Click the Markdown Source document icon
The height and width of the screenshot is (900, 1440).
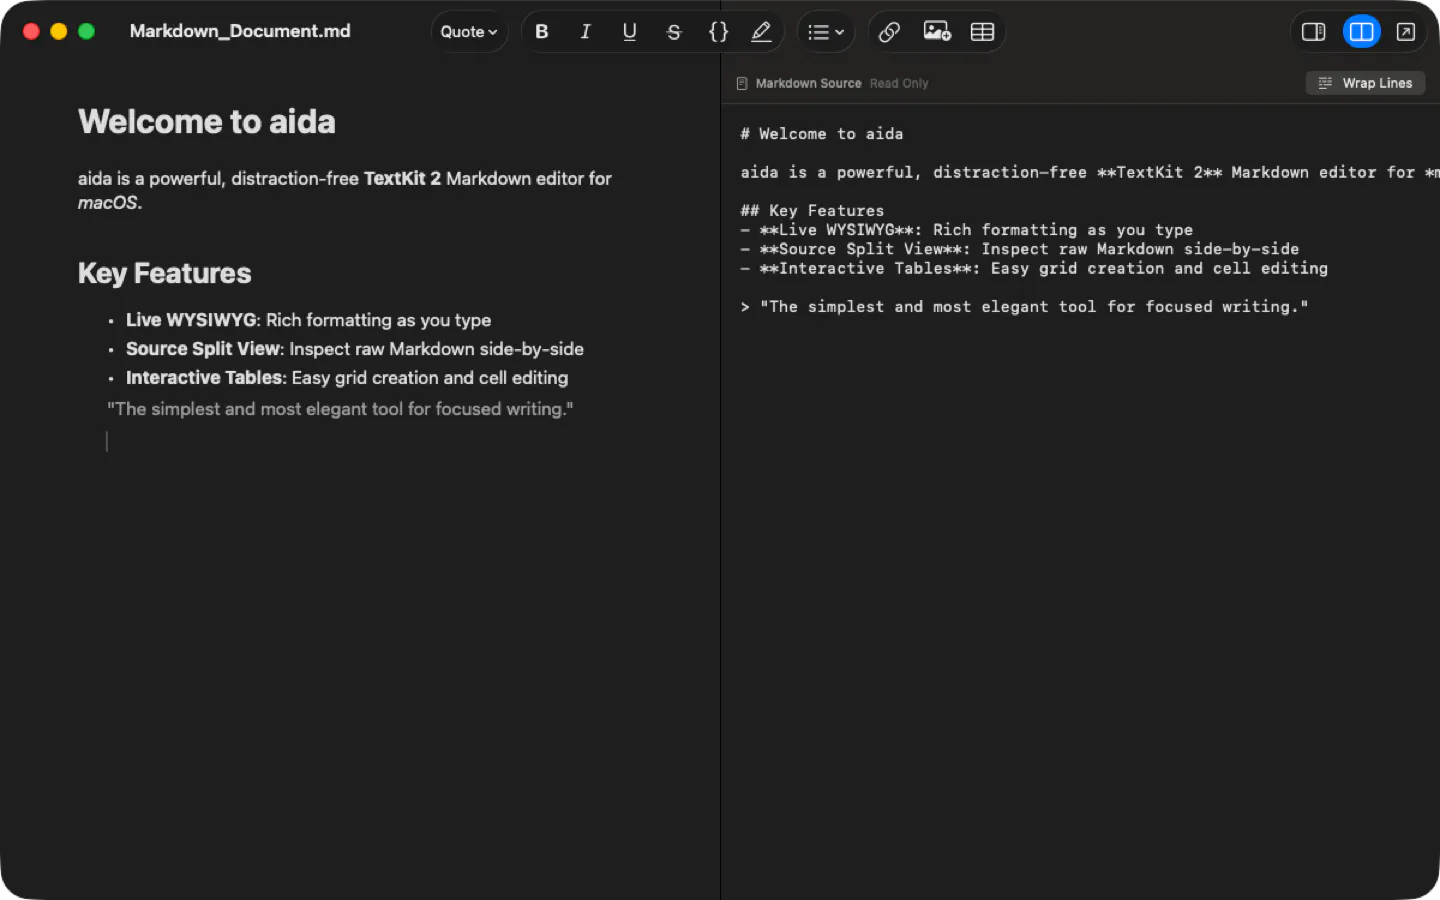742,84
